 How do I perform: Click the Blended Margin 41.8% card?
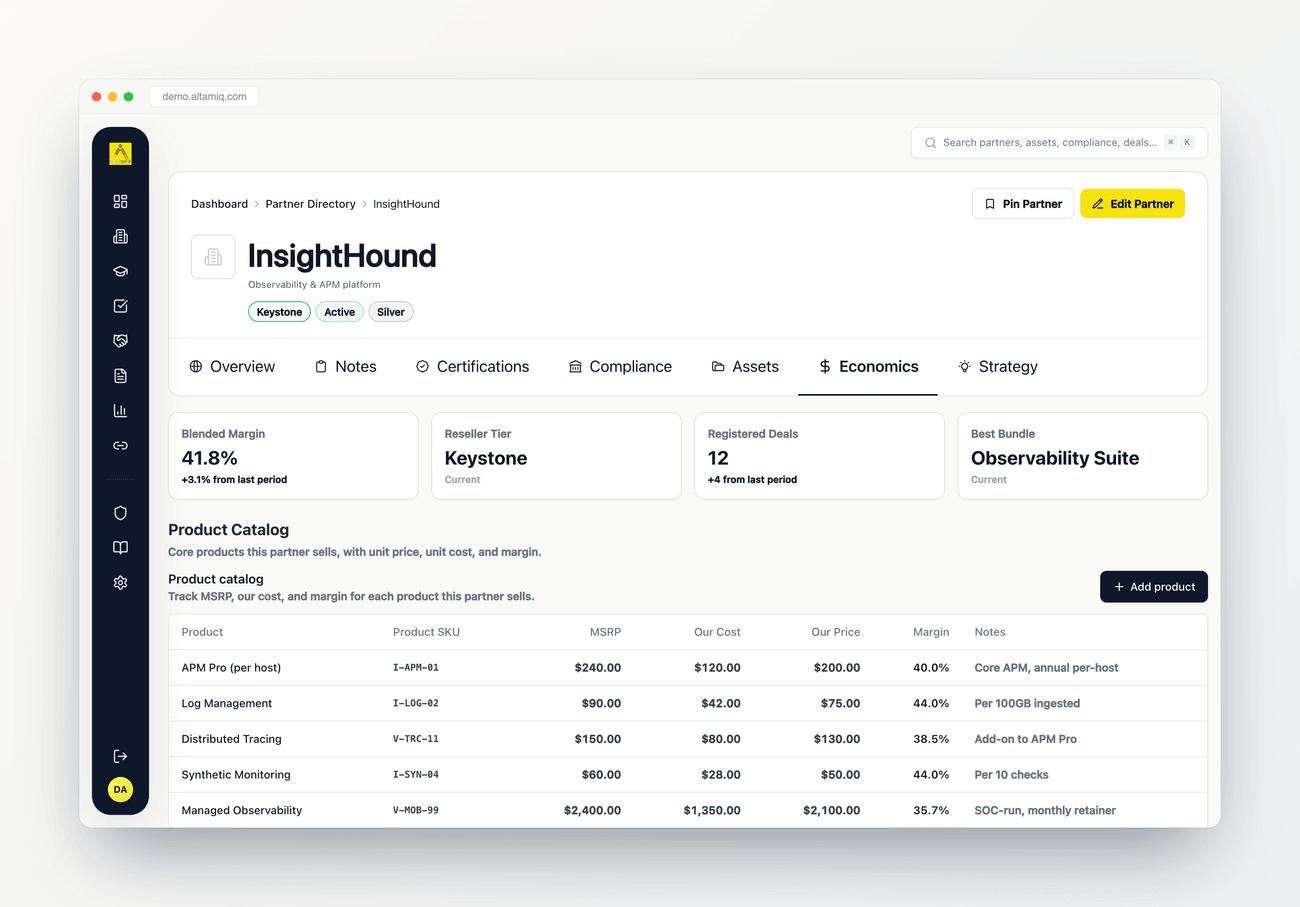[293, 456]
